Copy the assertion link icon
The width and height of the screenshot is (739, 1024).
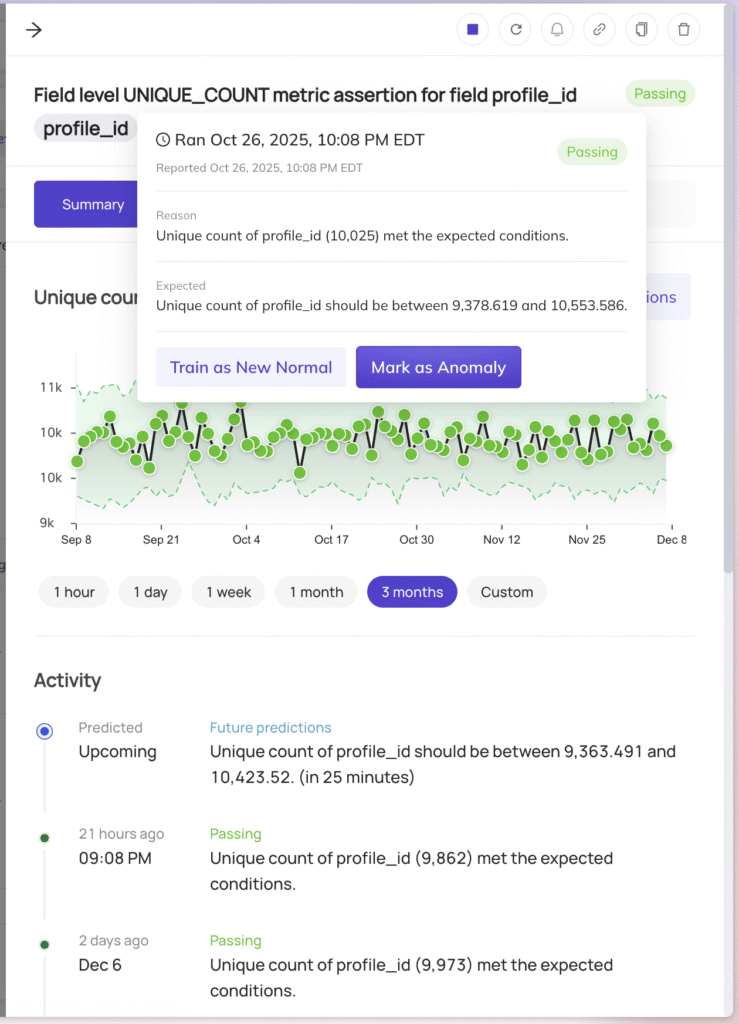click(599, 29)
